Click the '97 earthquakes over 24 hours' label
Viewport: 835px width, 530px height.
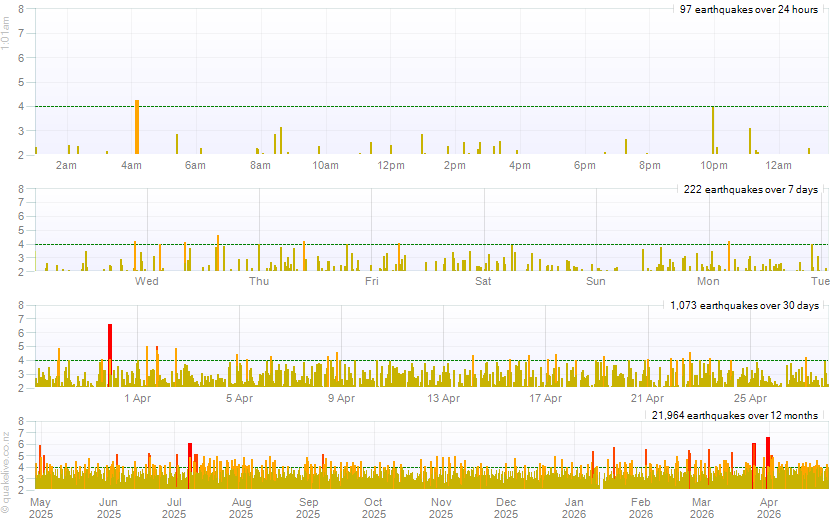(x=748, y=9)
